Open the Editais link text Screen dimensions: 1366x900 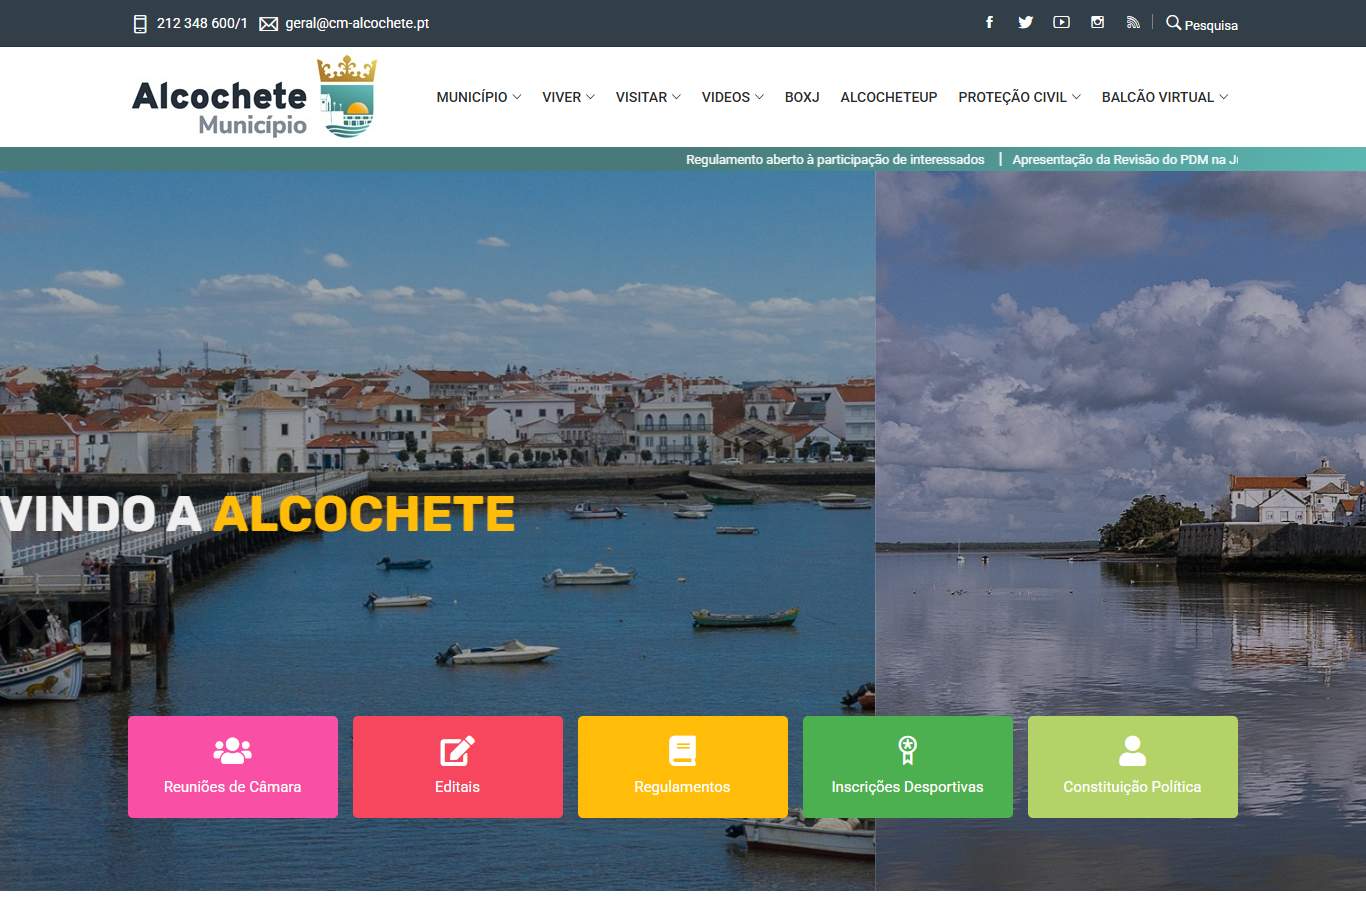(x=457, y=787)
